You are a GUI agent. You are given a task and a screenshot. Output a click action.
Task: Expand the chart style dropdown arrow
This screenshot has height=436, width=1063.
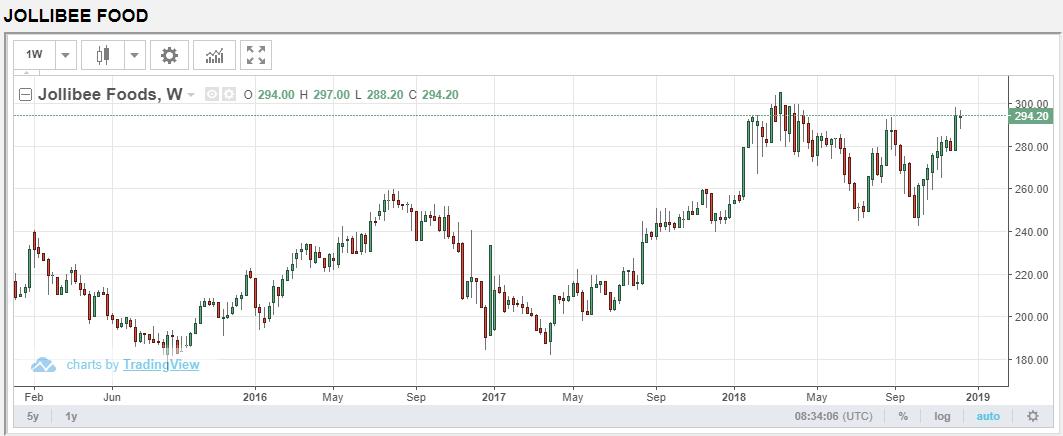point(135,55)
